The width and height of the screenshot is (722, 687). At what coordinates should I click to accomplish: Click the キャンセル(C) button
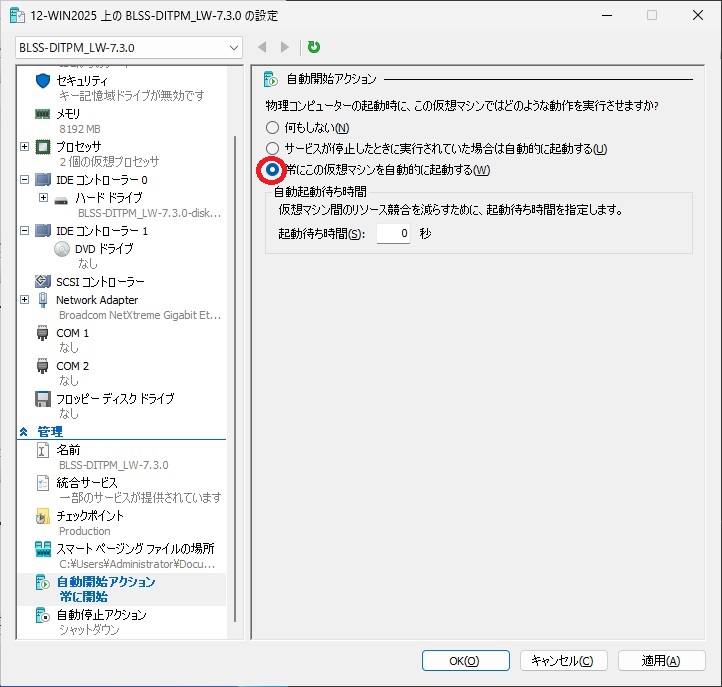coord(564,661)
